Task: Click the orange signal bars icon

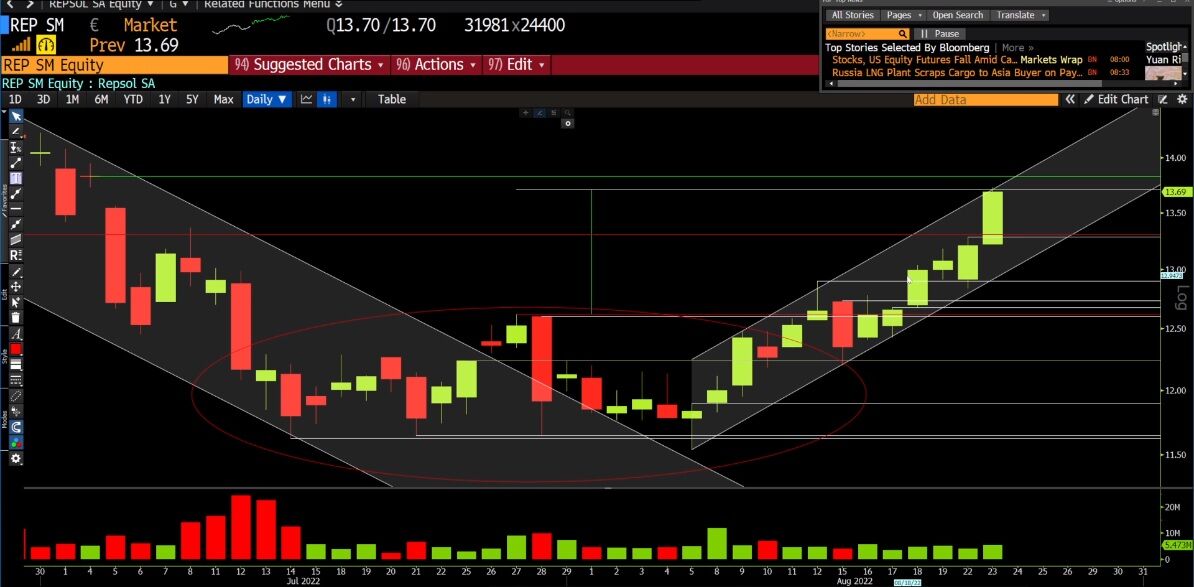Action: [20, 45]
